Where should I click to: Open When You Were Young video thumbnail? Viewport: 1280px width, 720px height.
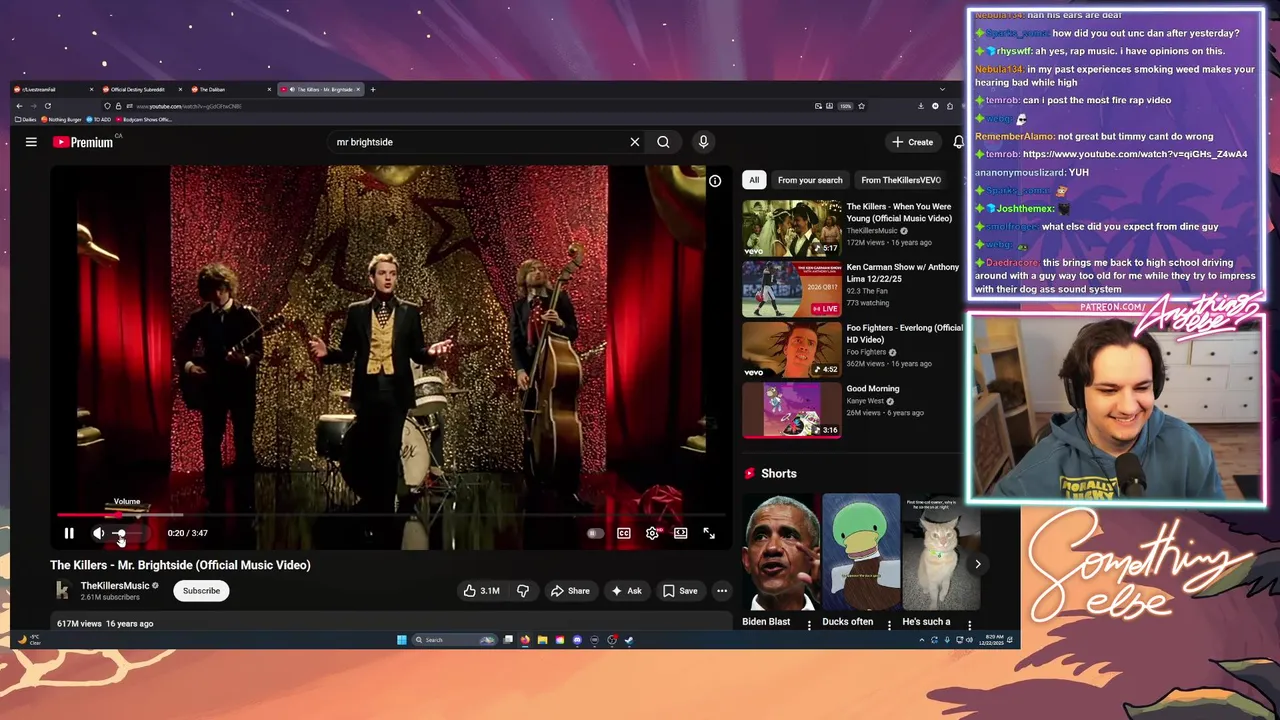coord(792,228)
